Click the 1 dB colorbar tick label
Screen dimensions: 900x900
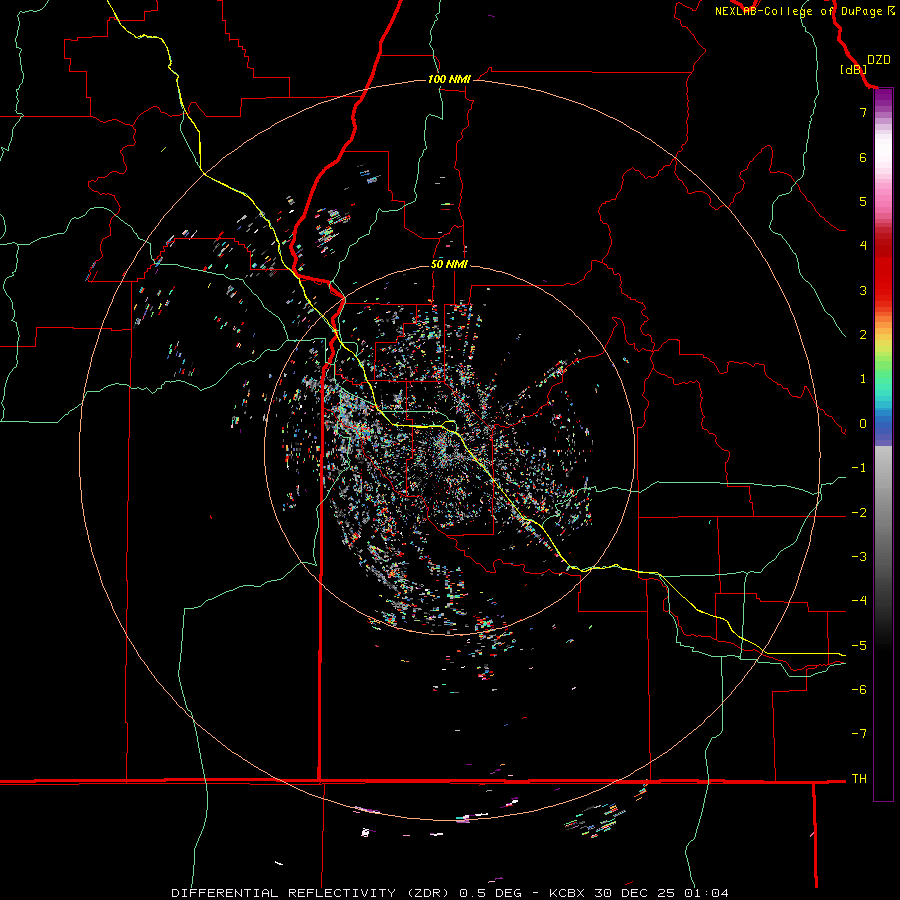pos(863,379)
